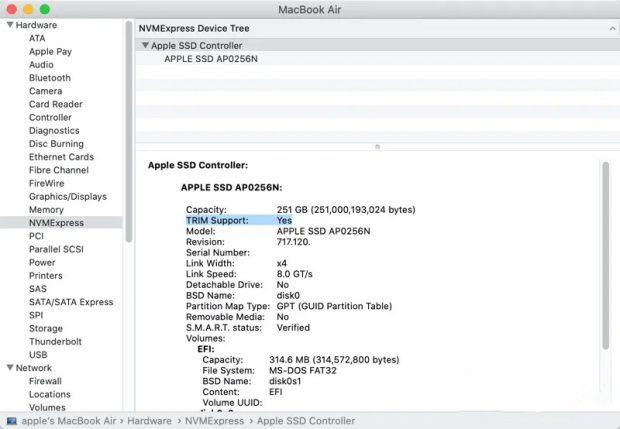Collapse the Network section triangle
Screen dimensions: 620x429
tap(9, 368)
